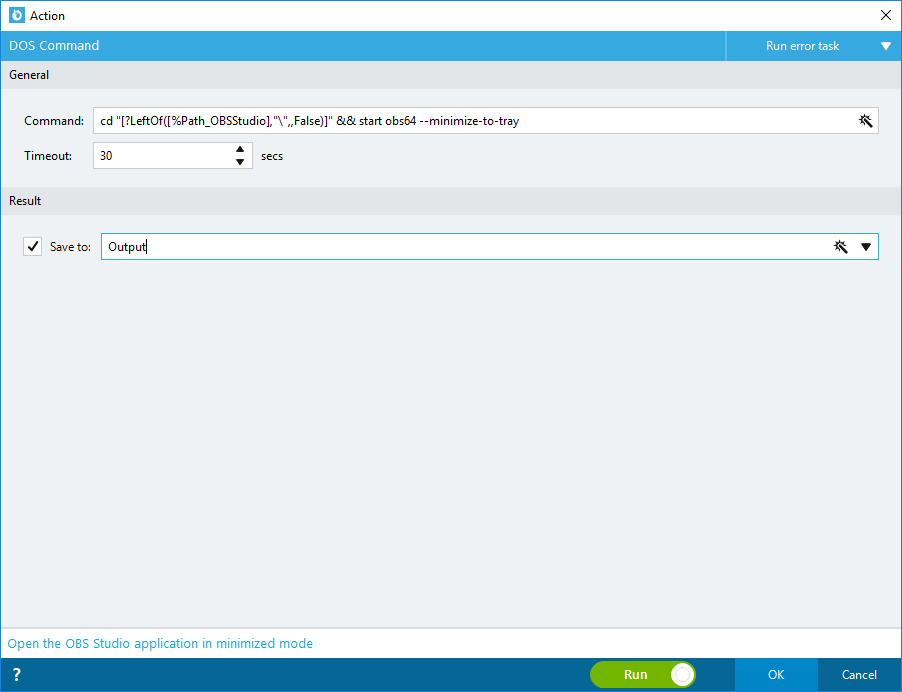902x692 pixels.
Task: Increase Timeout with the up arrow
Action: (240, 149)
